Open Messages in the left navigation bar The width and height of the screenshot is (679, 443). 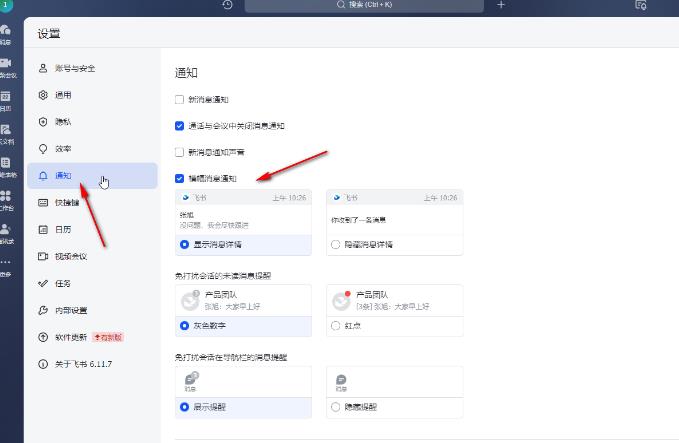[6, 34]
